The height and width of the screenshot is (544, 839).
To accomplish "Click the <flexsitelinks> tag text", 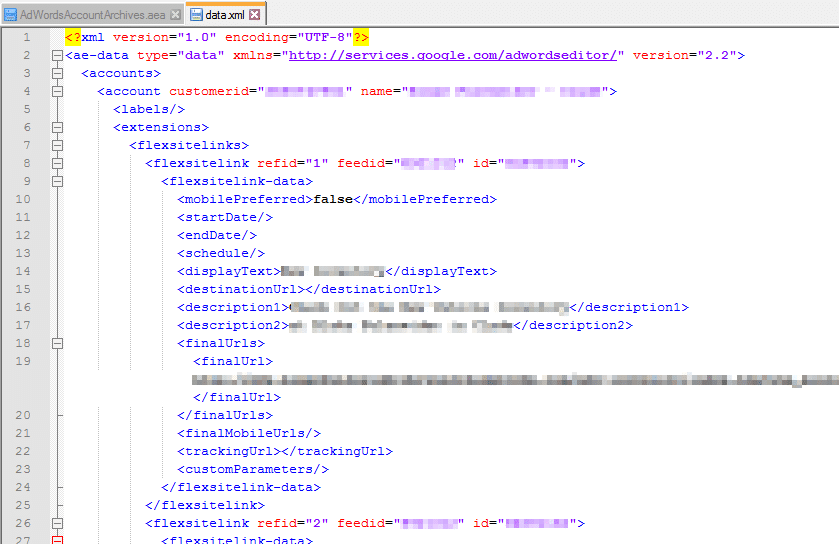I will click(189, 145).
